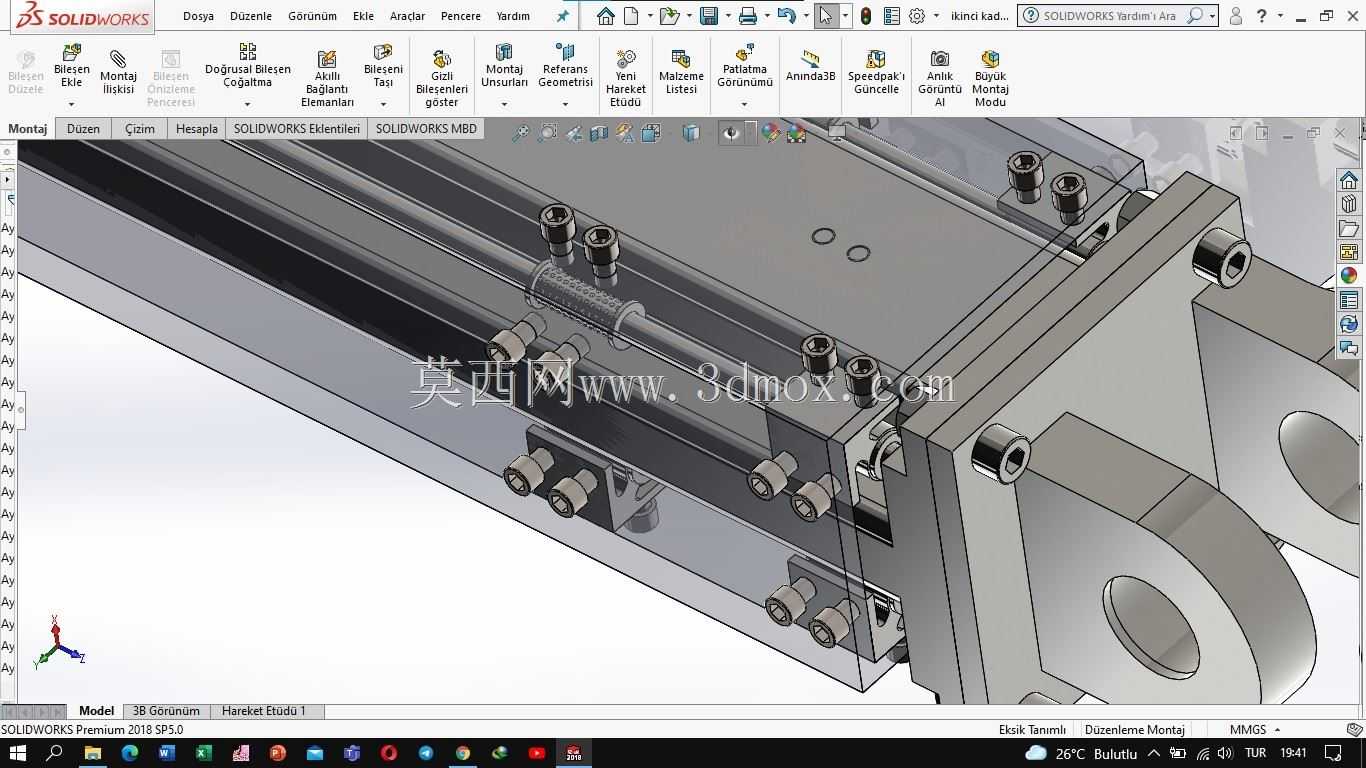Click the Bileşeni Taşı icon

383,52
